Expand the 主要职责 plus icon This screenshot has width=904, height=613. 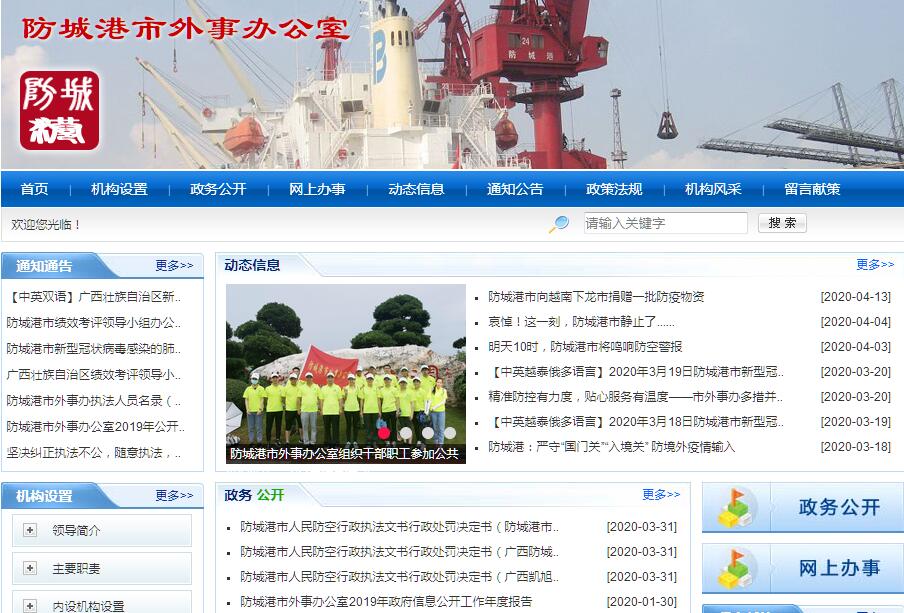pyautogui.click(x=30, y=568)
